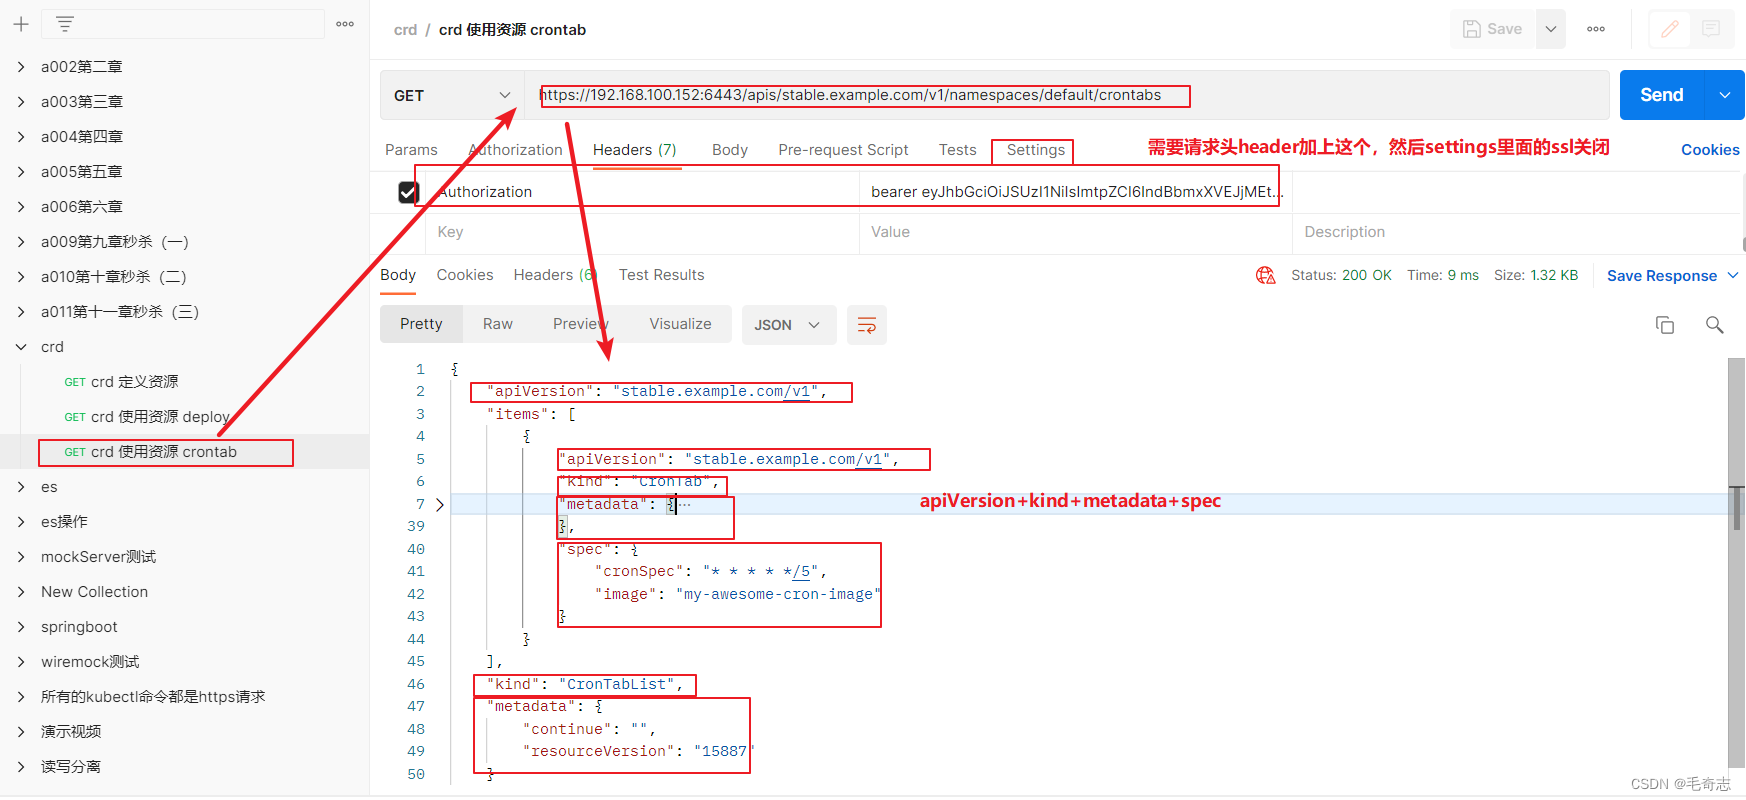
Task: Click the plus icon to create a new collection
Action: point(21,24)
